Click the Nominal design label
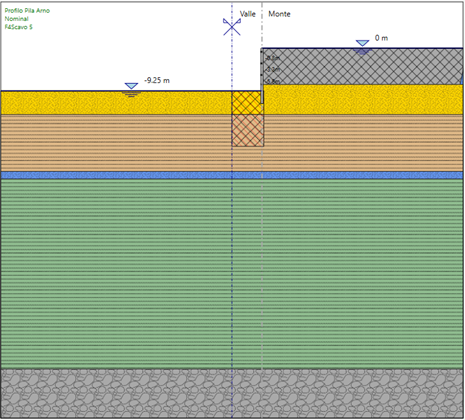The width and height of the screenshot is (465, 420). click(x=16, y=19)
